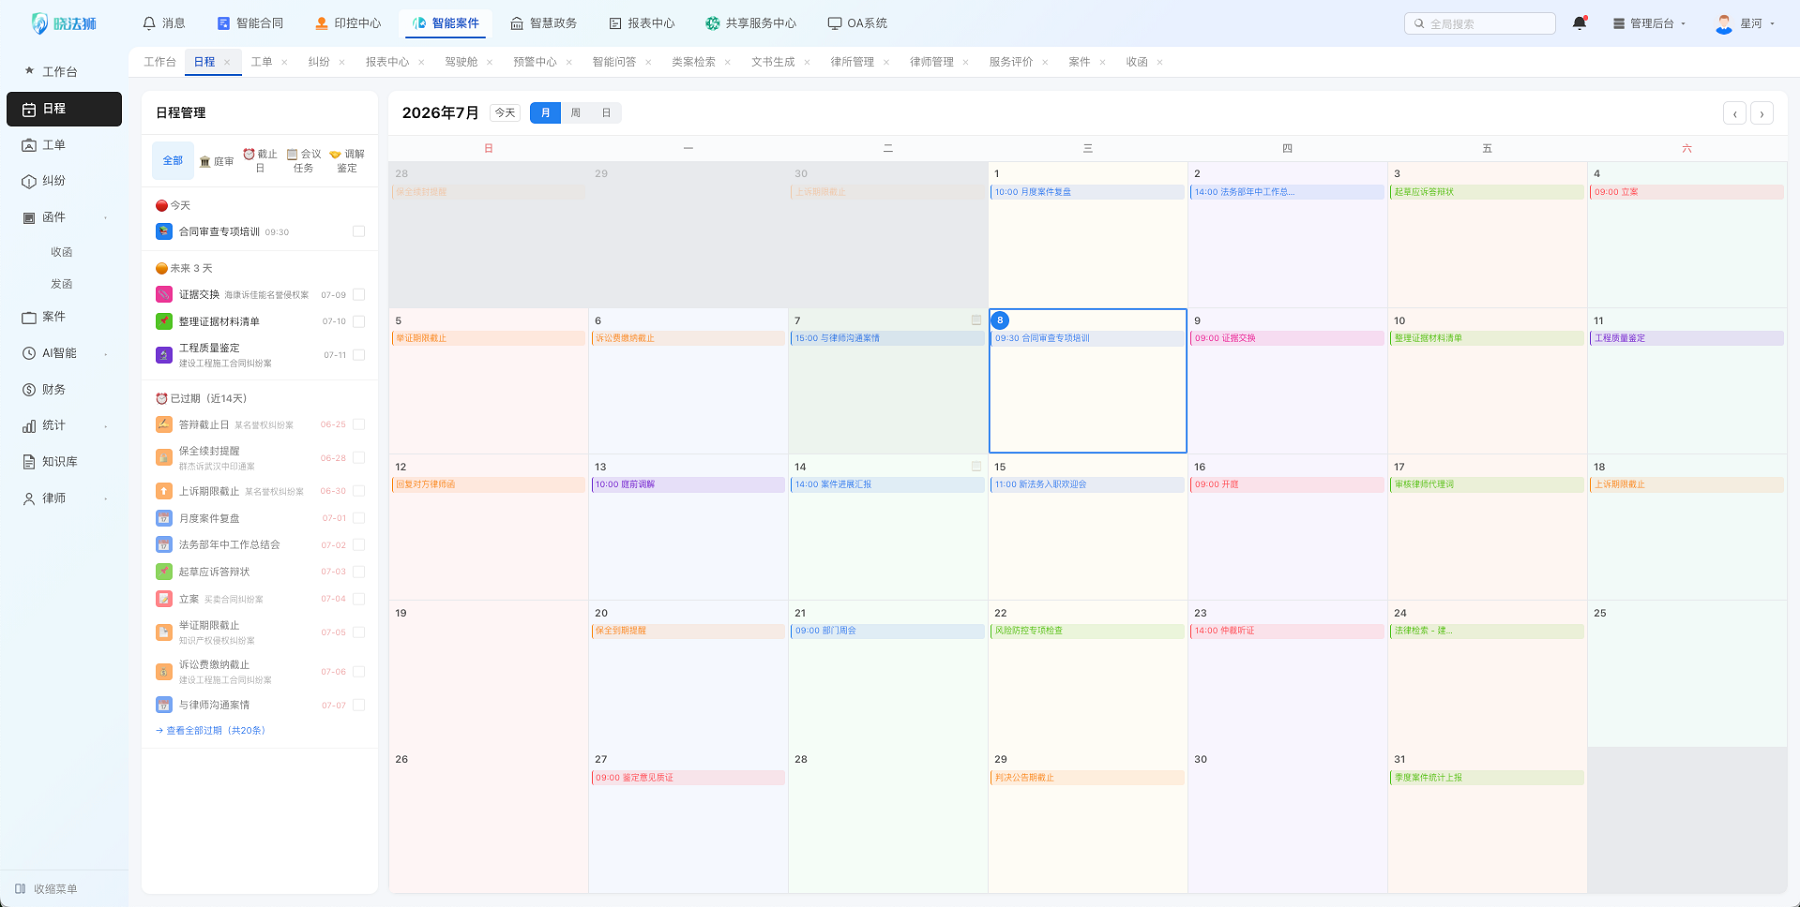Expand the 统计 sidebar menu
Screen dimensions: 1800x907
[106, 426]
